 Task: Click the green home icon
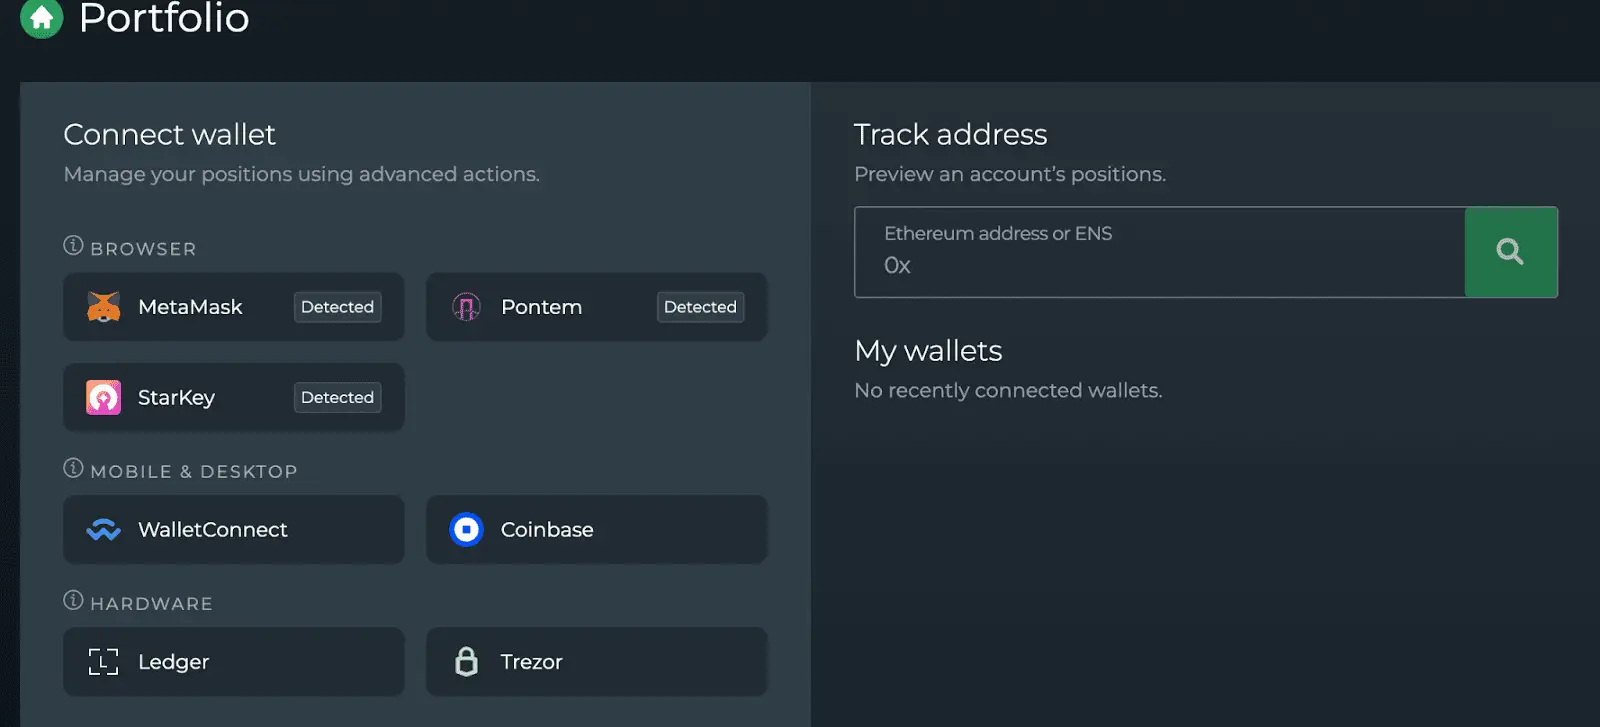coord(41,18)
